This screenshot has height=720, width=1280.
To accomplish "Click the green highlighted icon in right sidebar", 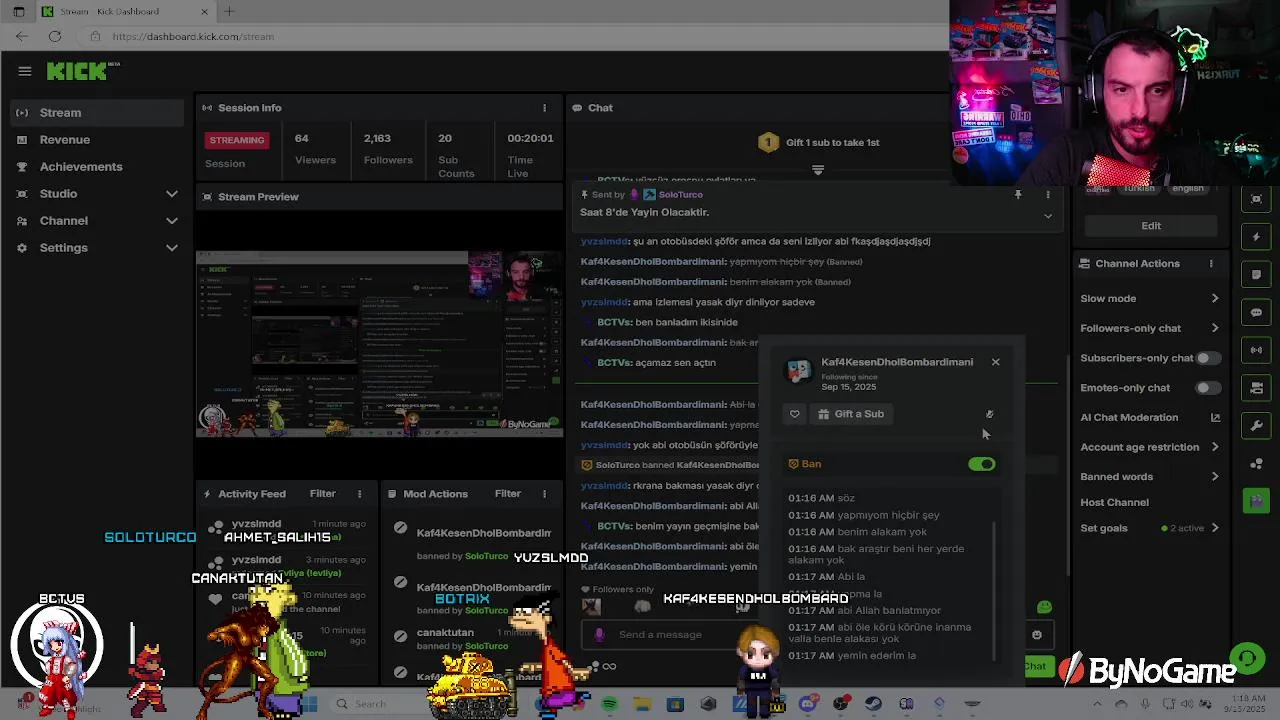I will (x=1257, y=500).
